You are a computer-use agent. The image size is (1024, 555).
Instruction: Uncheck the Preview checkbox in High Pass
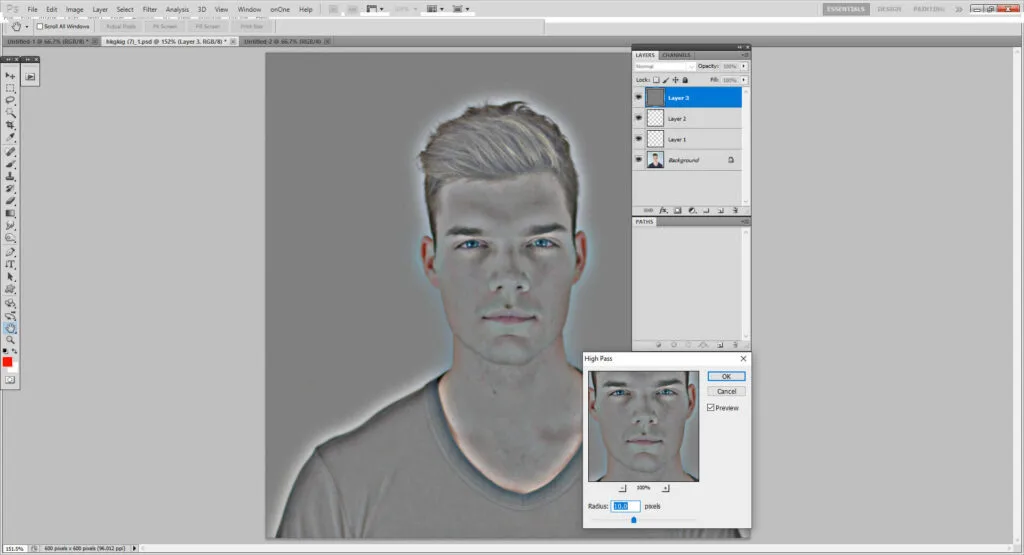coord(711,408)
